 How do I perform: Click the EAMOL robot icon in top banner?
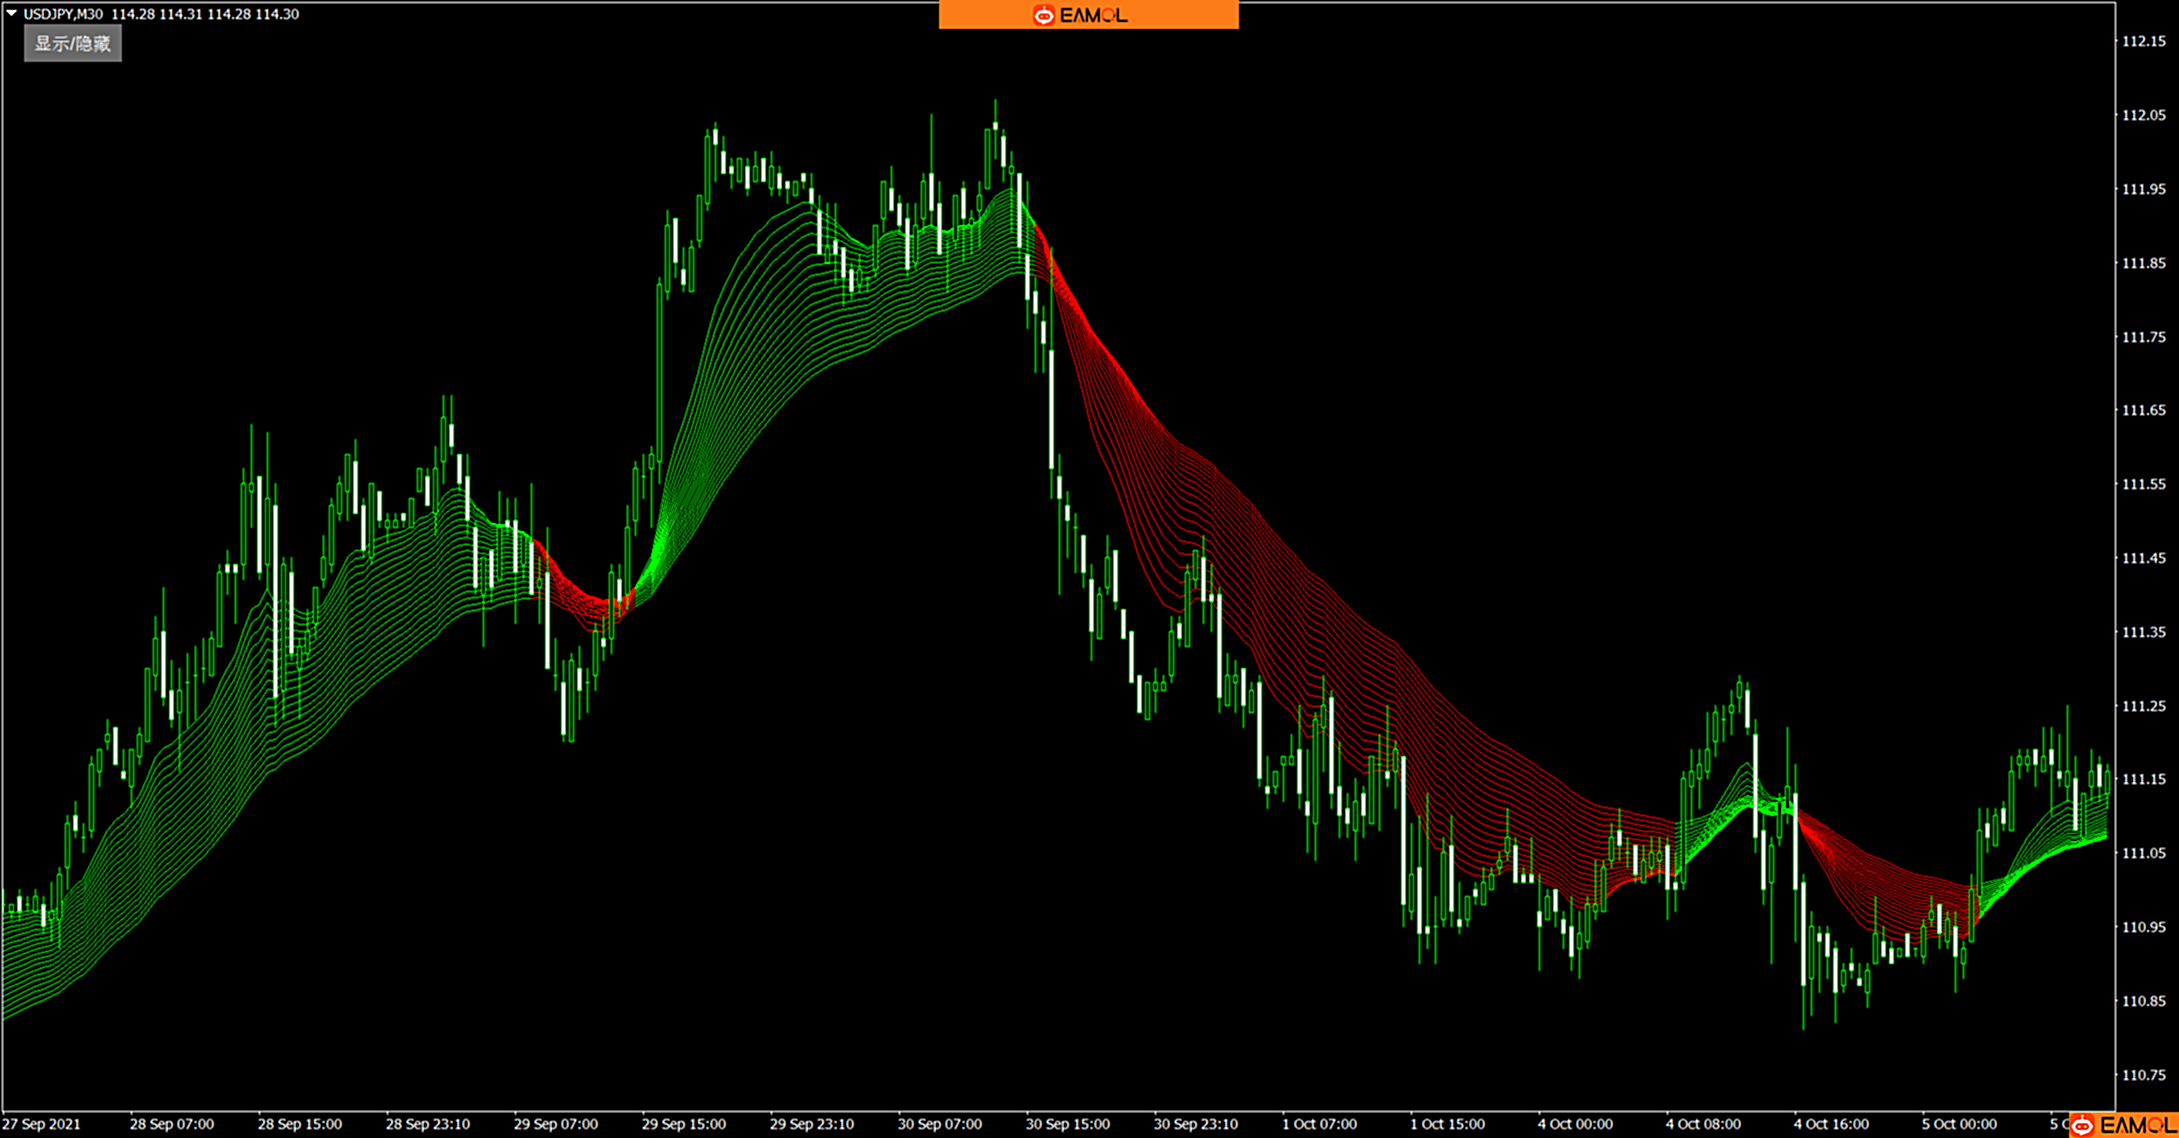1043,15
